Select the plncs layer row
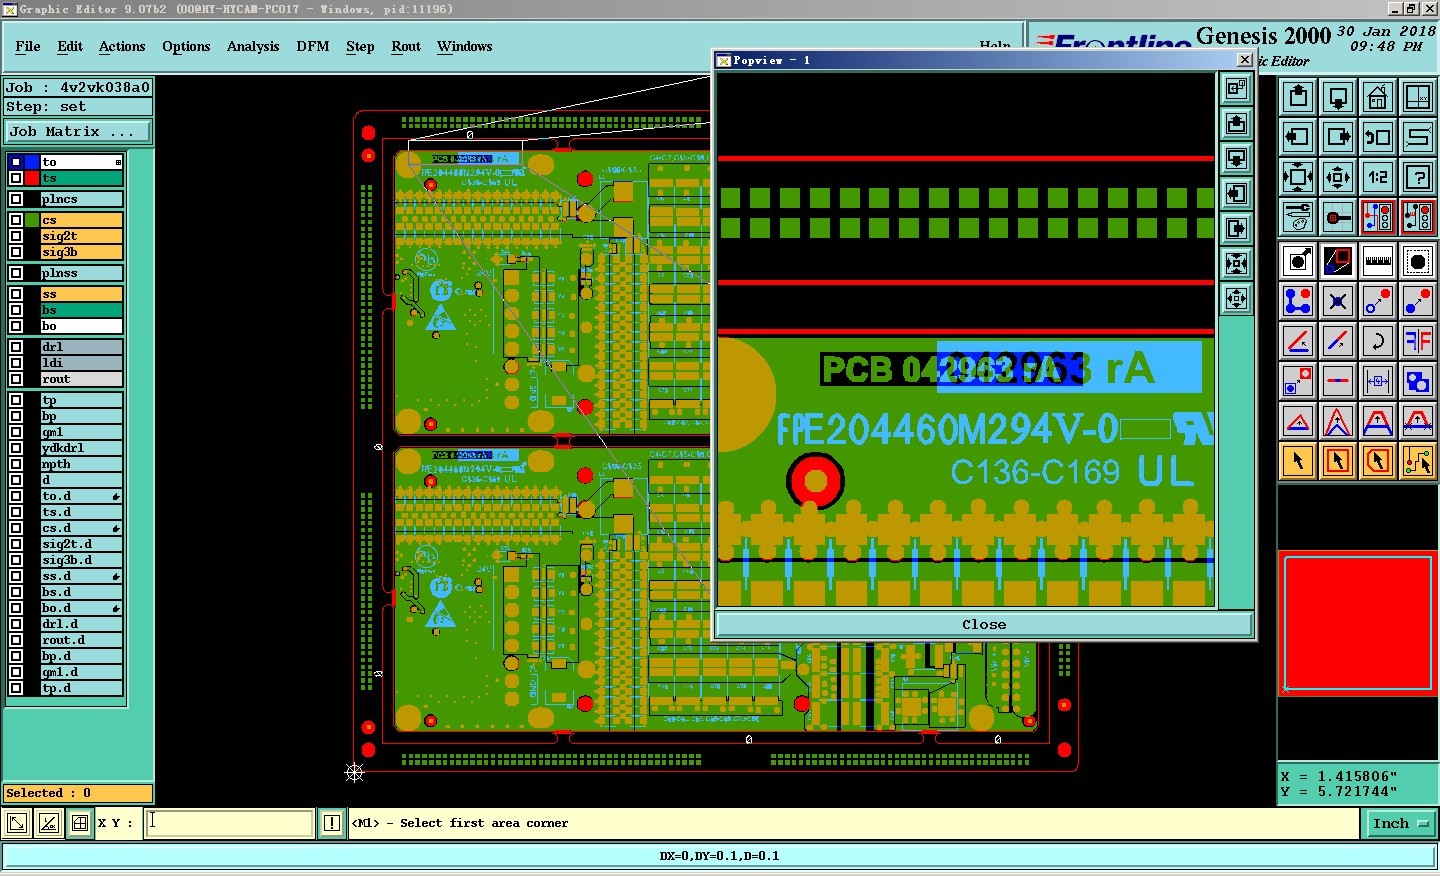The image size is (1440, 876). (x=81, y=199)
